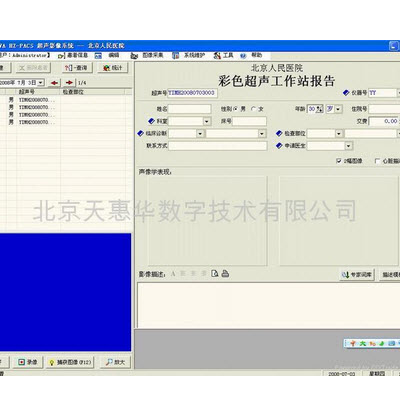Click the red left arrow previous-page button

coord(54,83)
